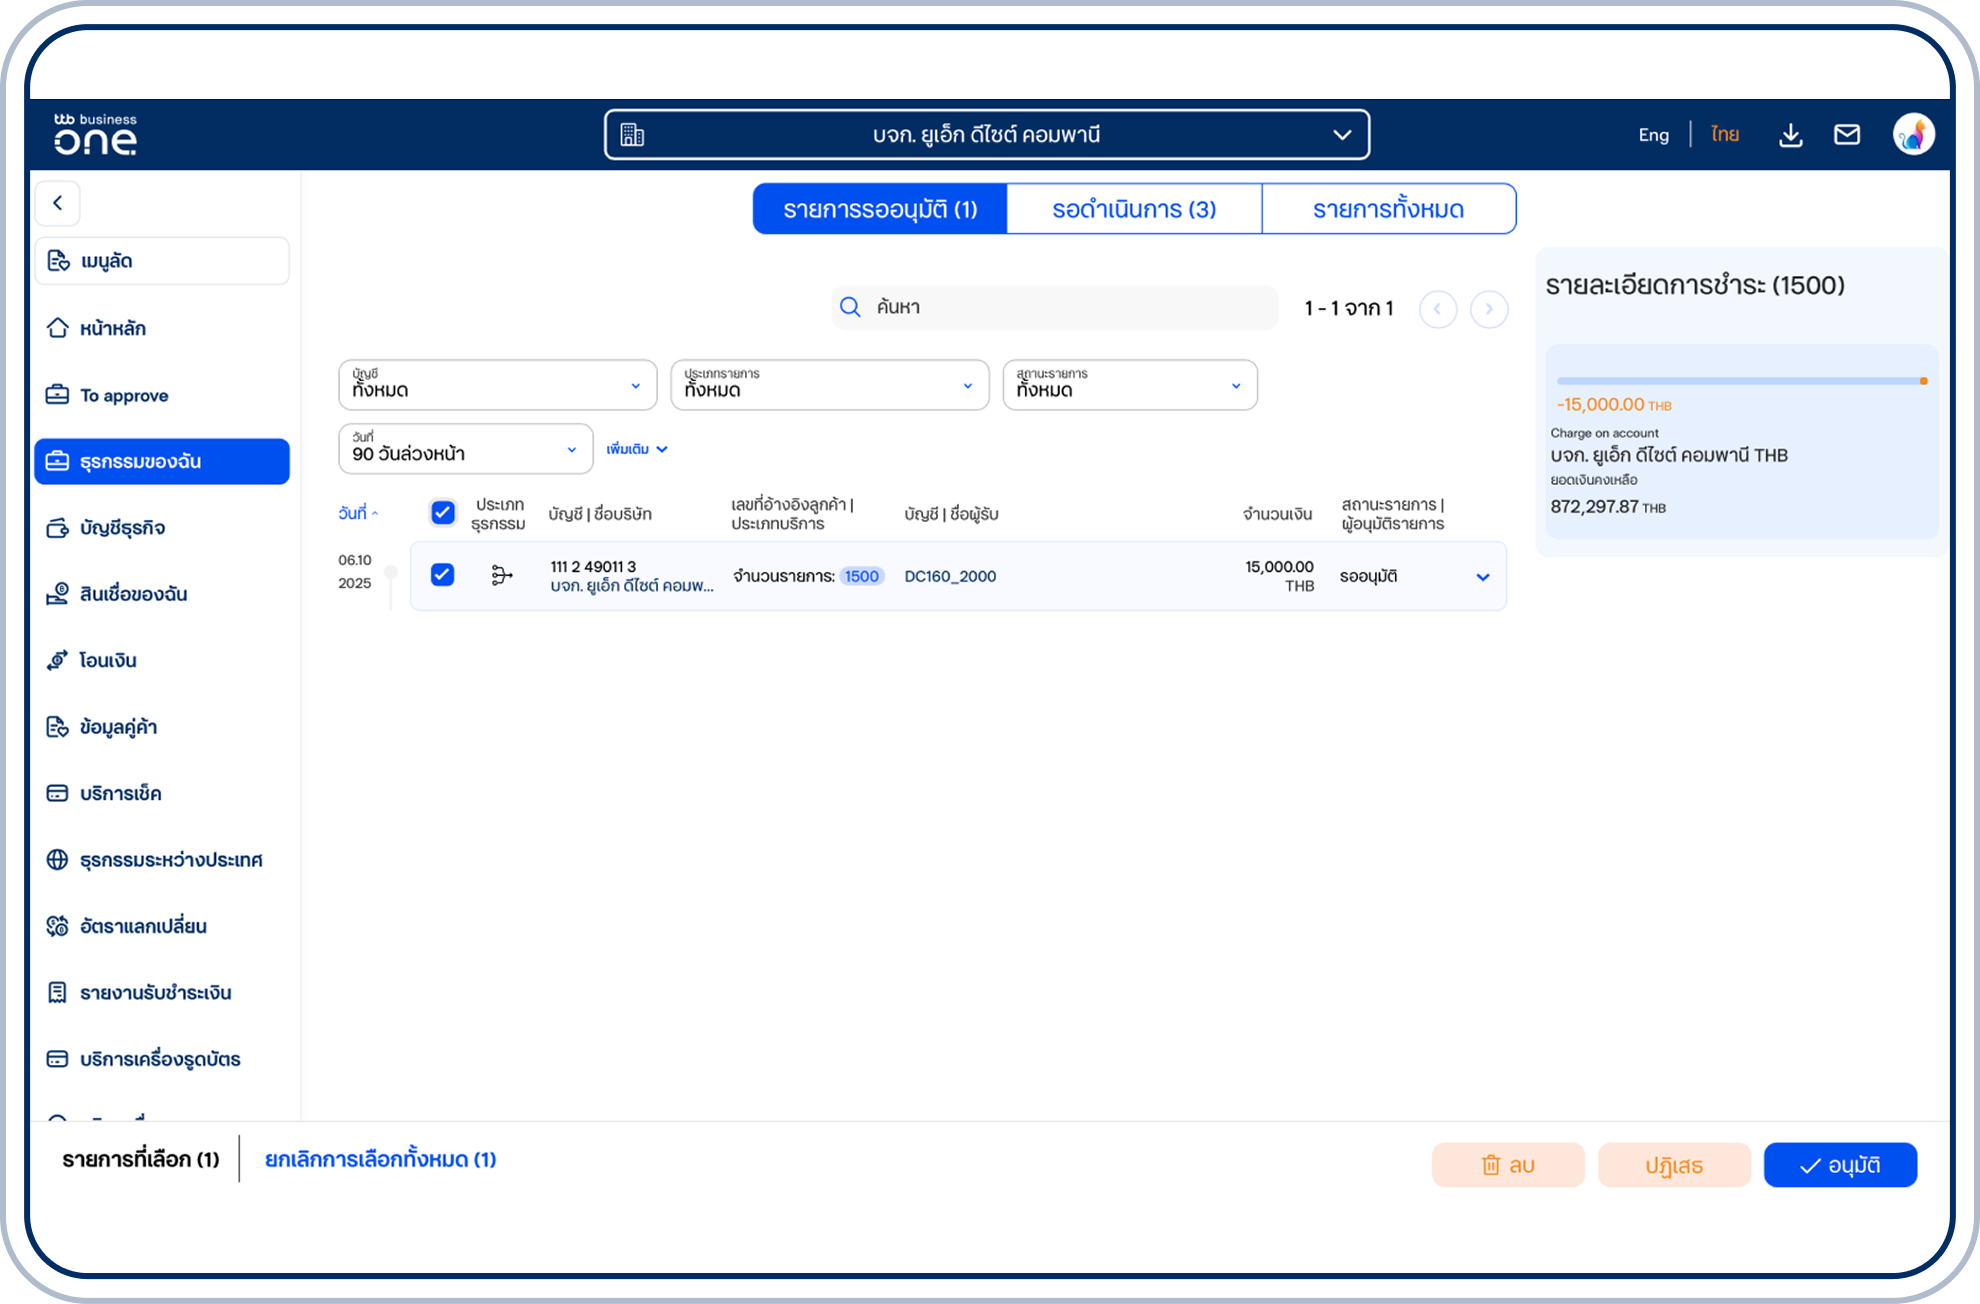This screenshot has width=1980, height=1304.
Task: Click ยกเลิกการเลือกทั้งหมด (1) link
Action: (x=380, y=1159)
